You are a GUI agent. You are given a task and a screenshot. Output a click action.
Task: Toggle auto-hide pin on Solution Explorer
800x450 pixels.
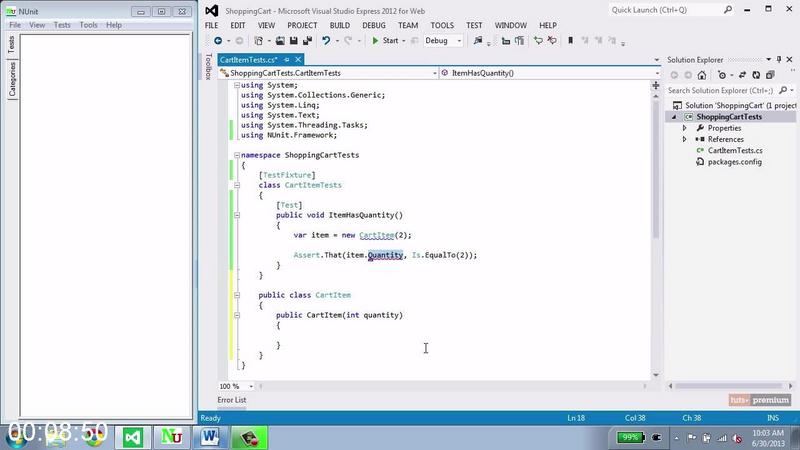779,60
